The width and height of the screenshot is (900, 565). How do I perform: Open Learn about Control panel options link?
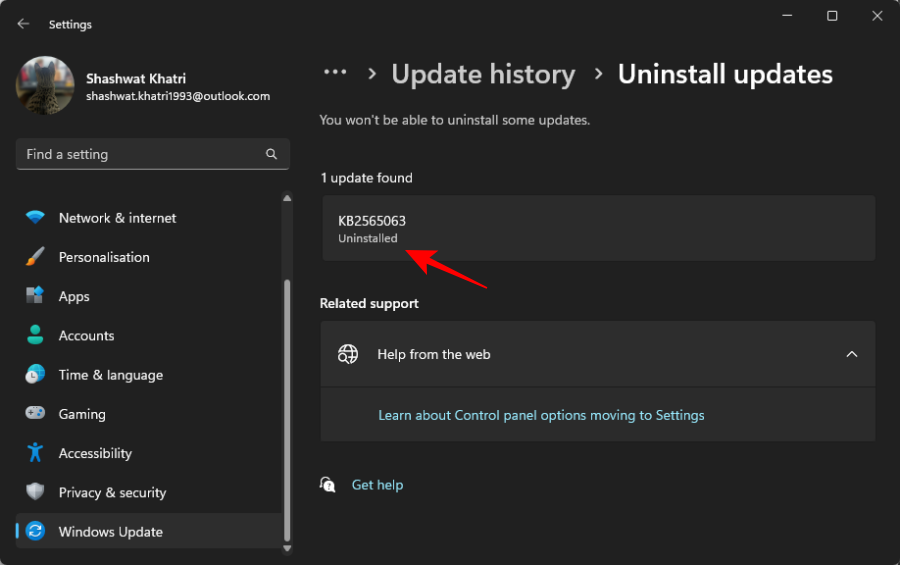pyautogui.click(x=541, y=415)
